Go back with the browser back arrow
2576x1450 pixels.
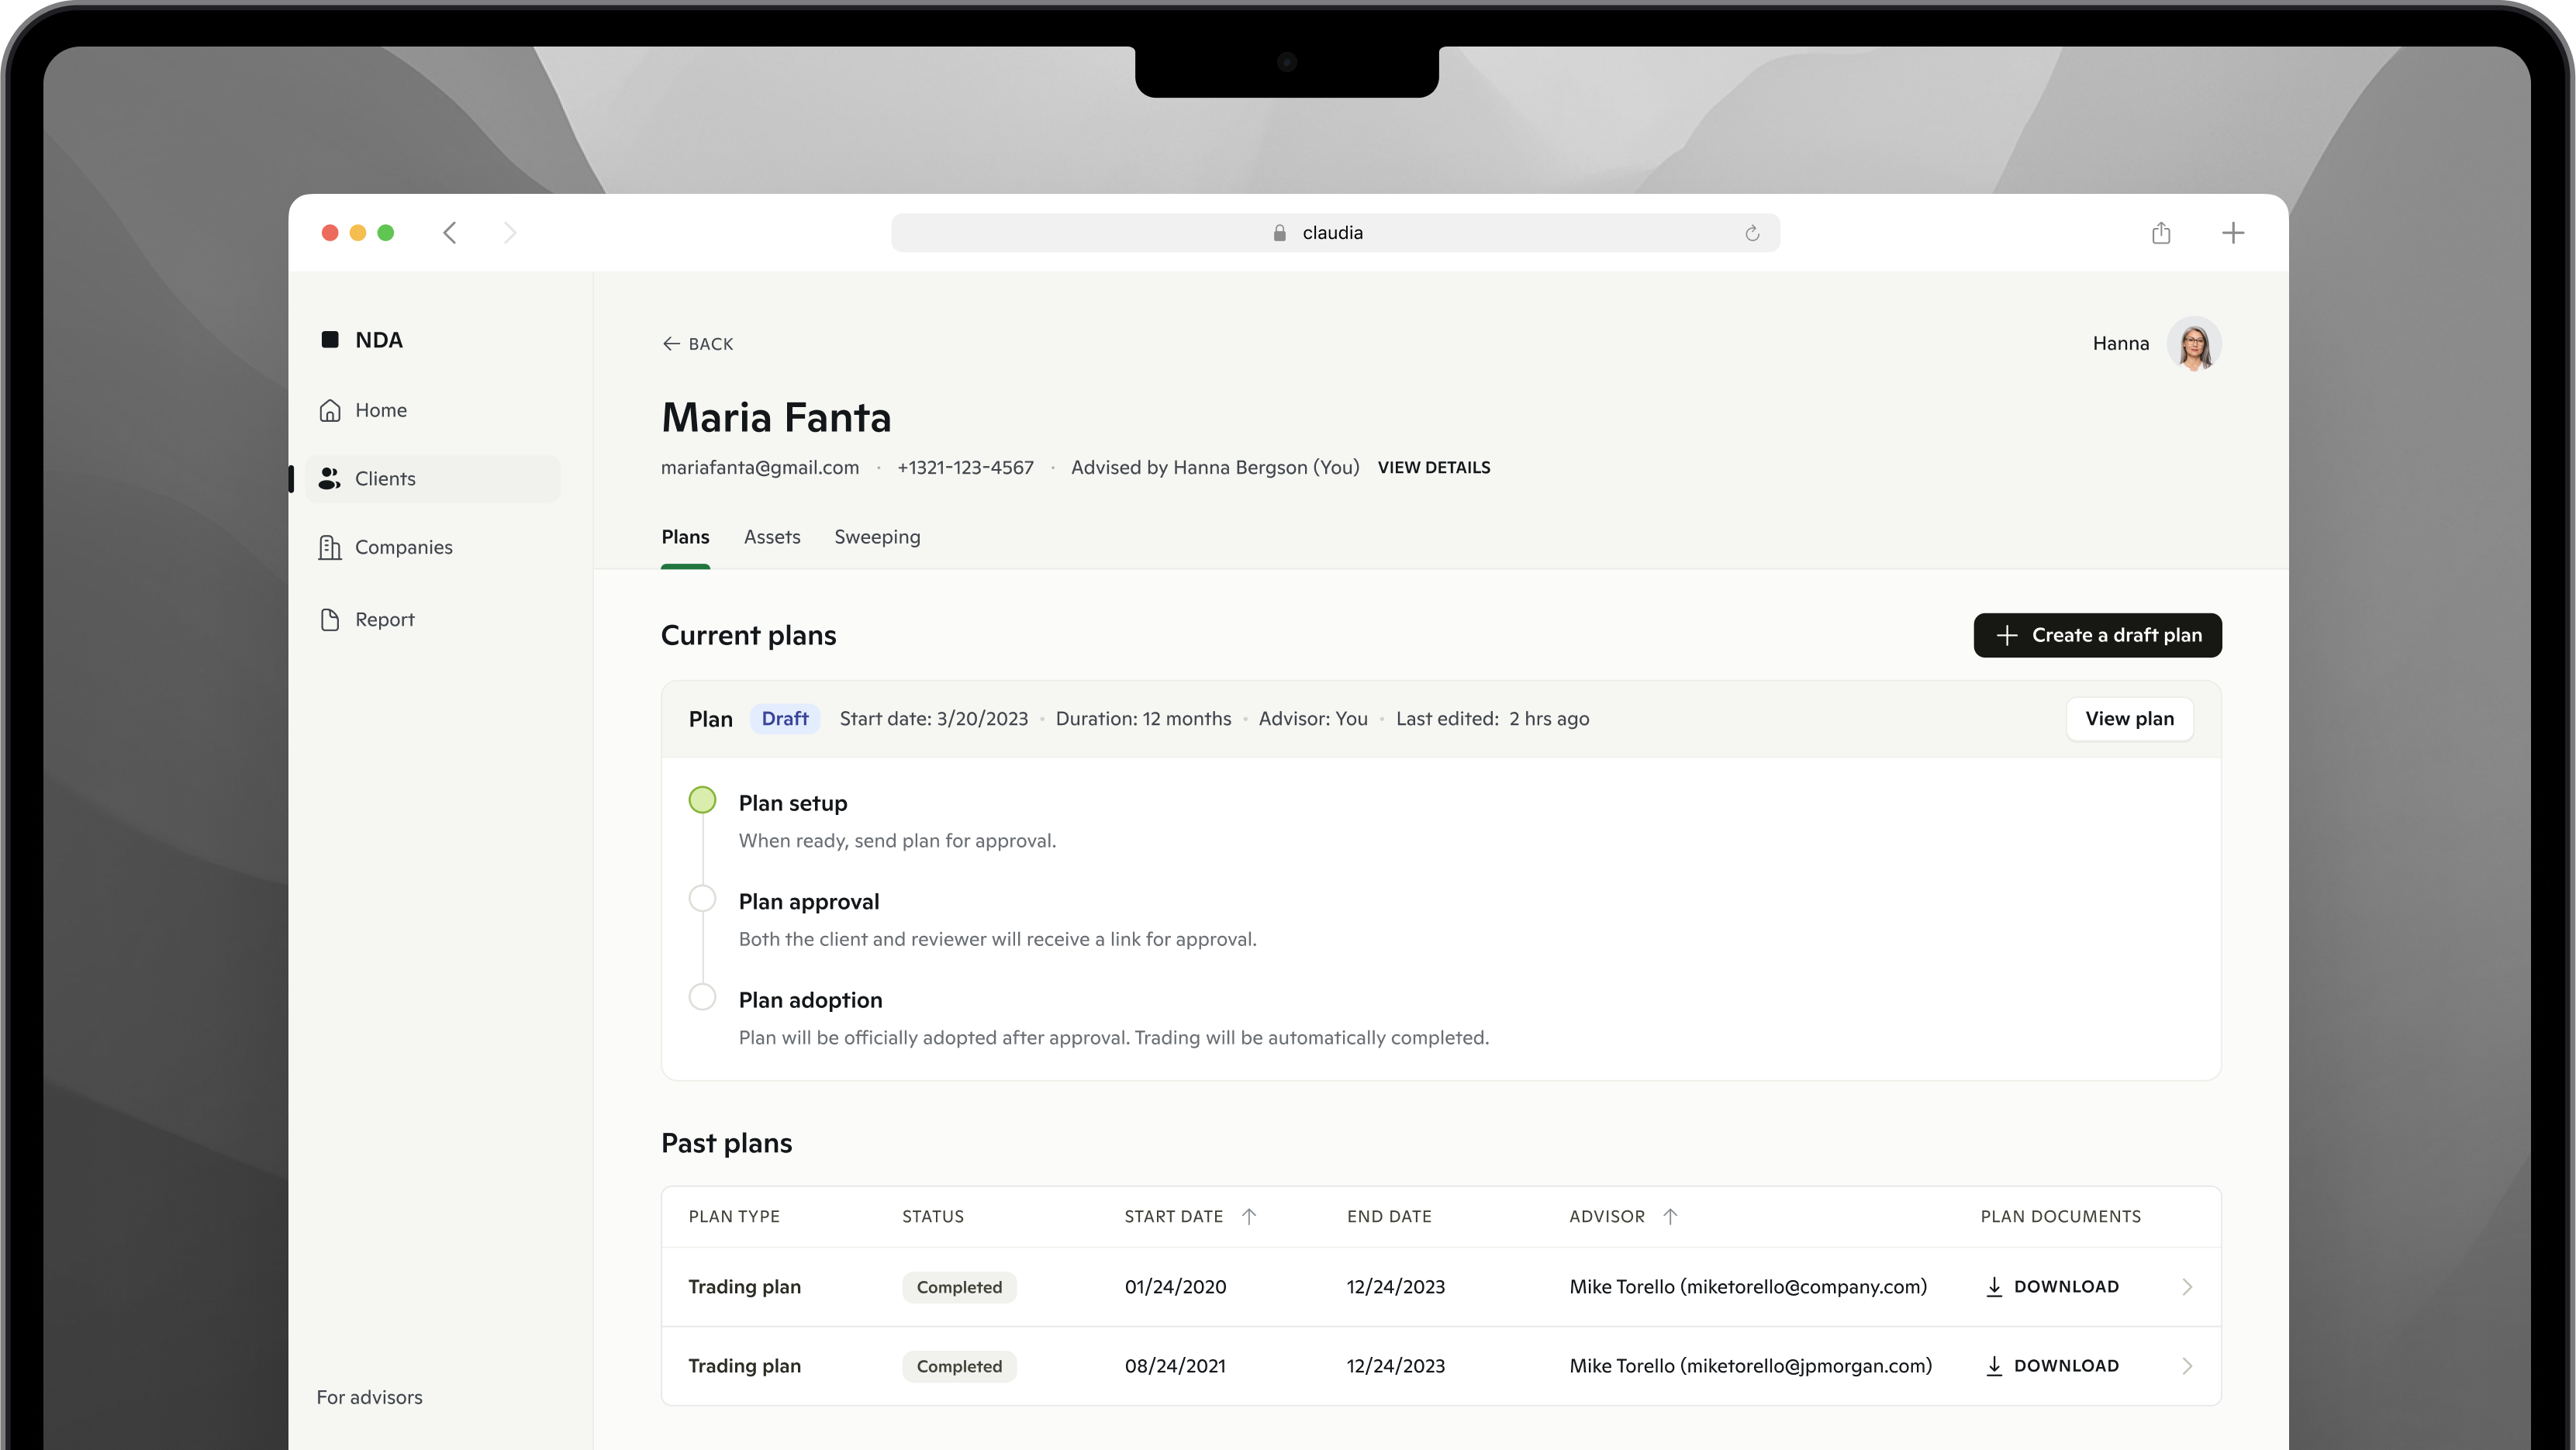pos(450,233)
